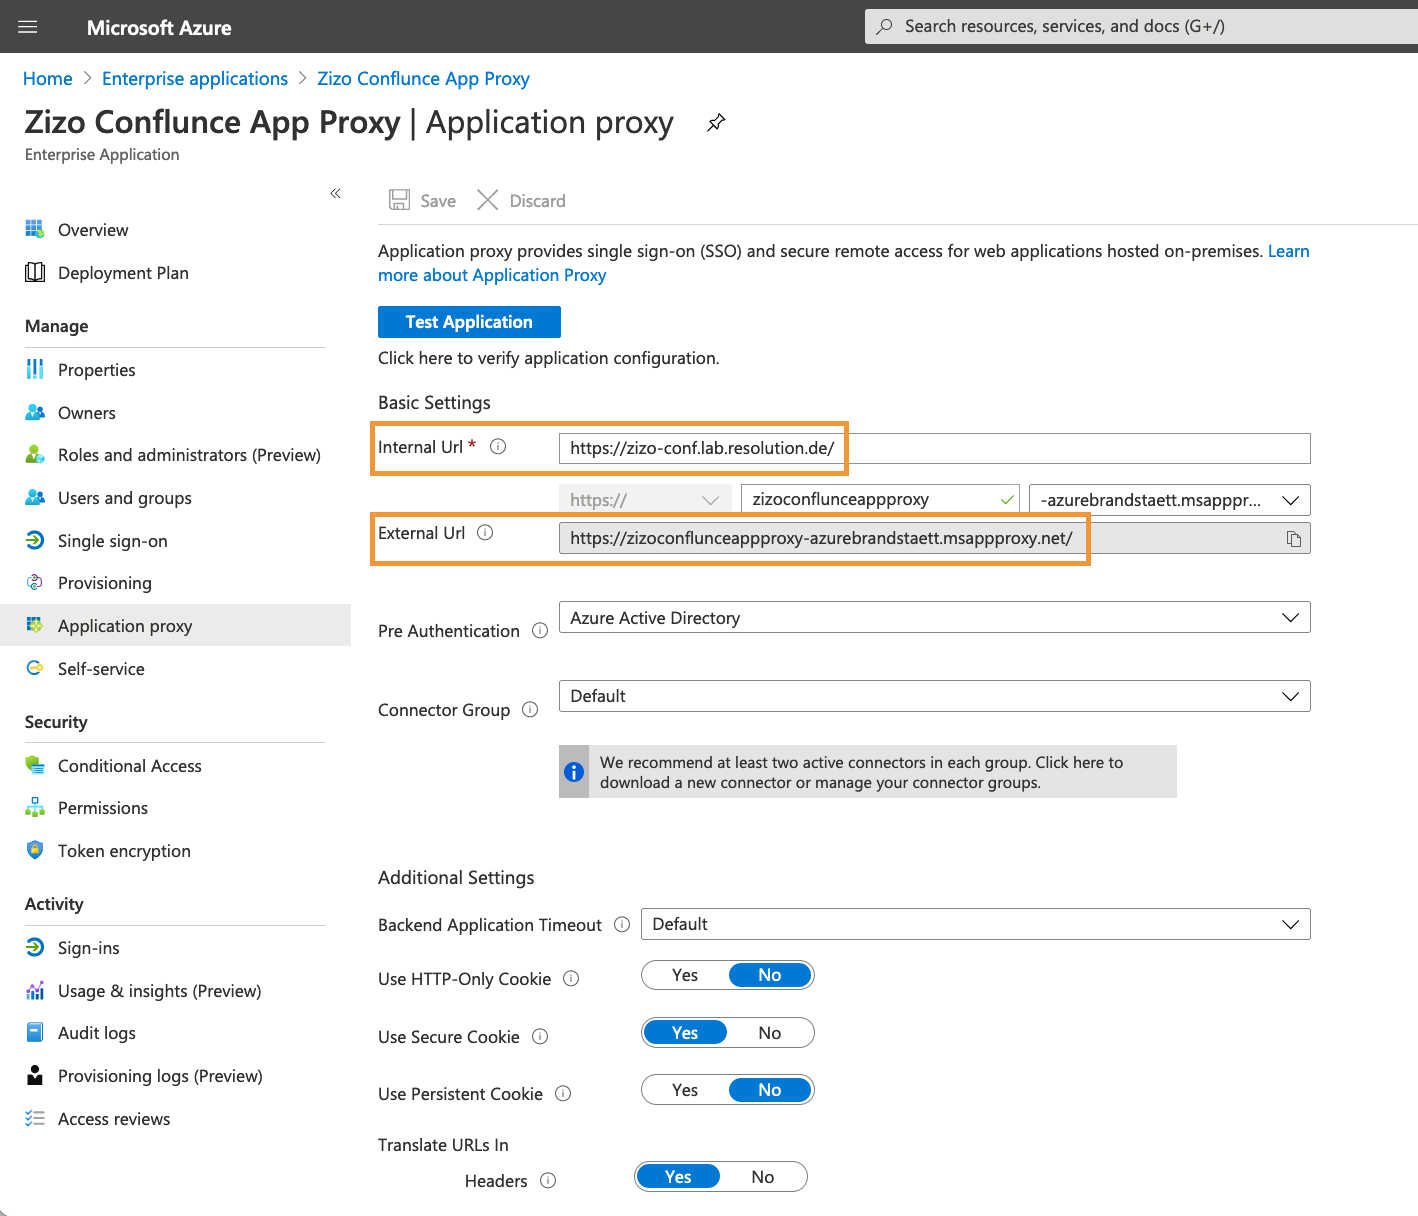Edit the zizoconflunceappproxy subdomain field

(x=880, y=500)
